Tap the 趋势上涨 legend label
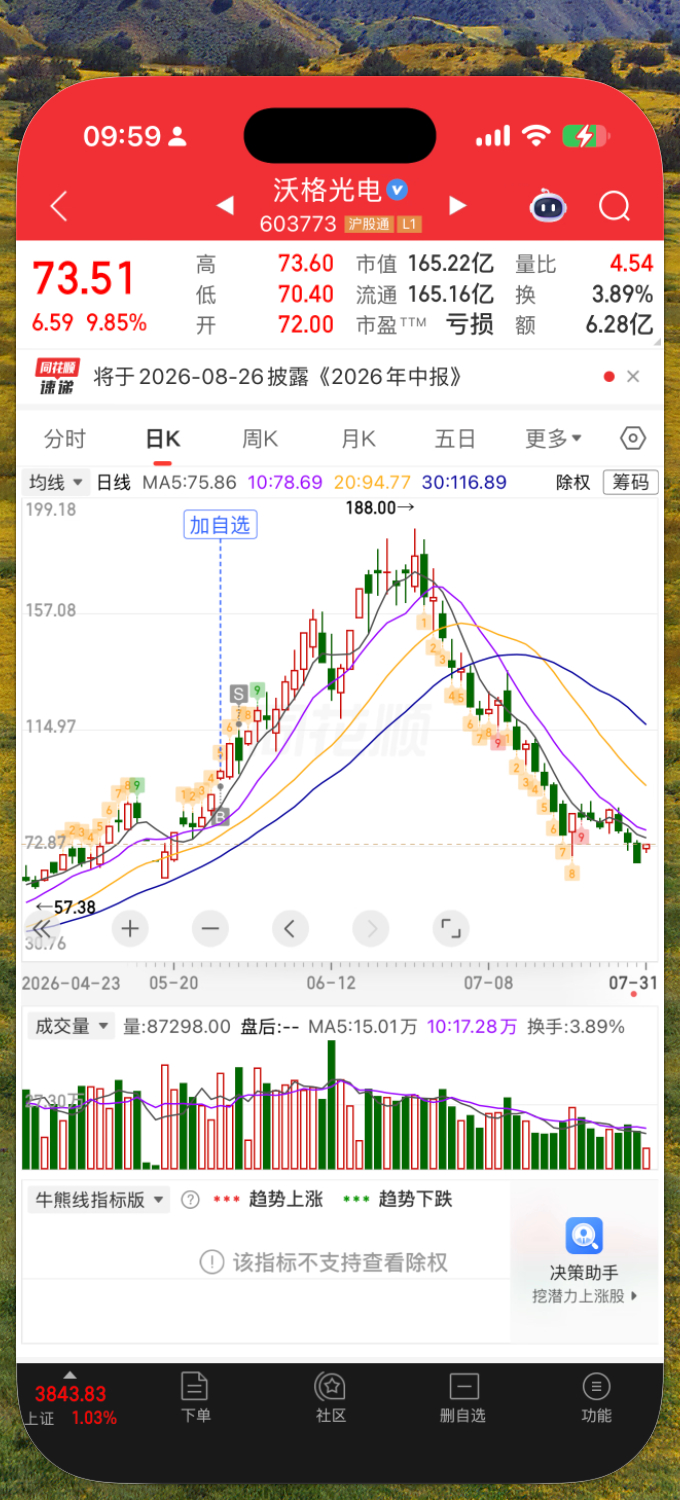The image size is (680, 1500). click(x=286, y=1199)
